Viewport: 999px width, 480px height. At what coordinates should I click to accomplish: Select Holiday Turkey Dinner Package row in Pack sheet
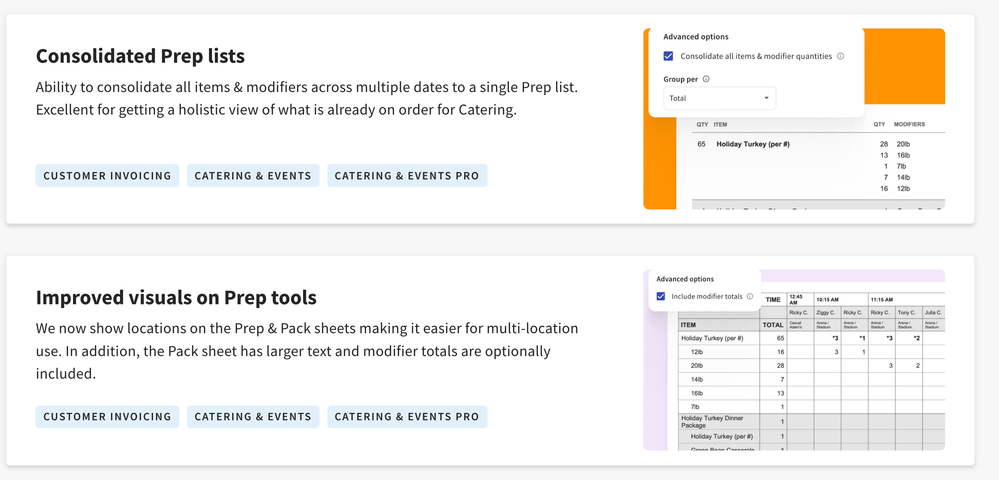point(714,421)
